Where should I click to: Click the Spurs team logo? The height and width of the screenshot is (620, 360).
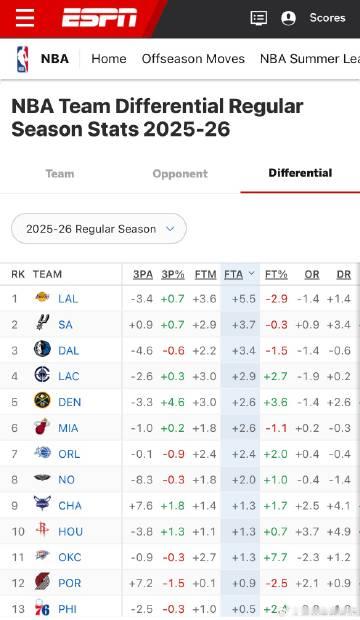(42, 322)
